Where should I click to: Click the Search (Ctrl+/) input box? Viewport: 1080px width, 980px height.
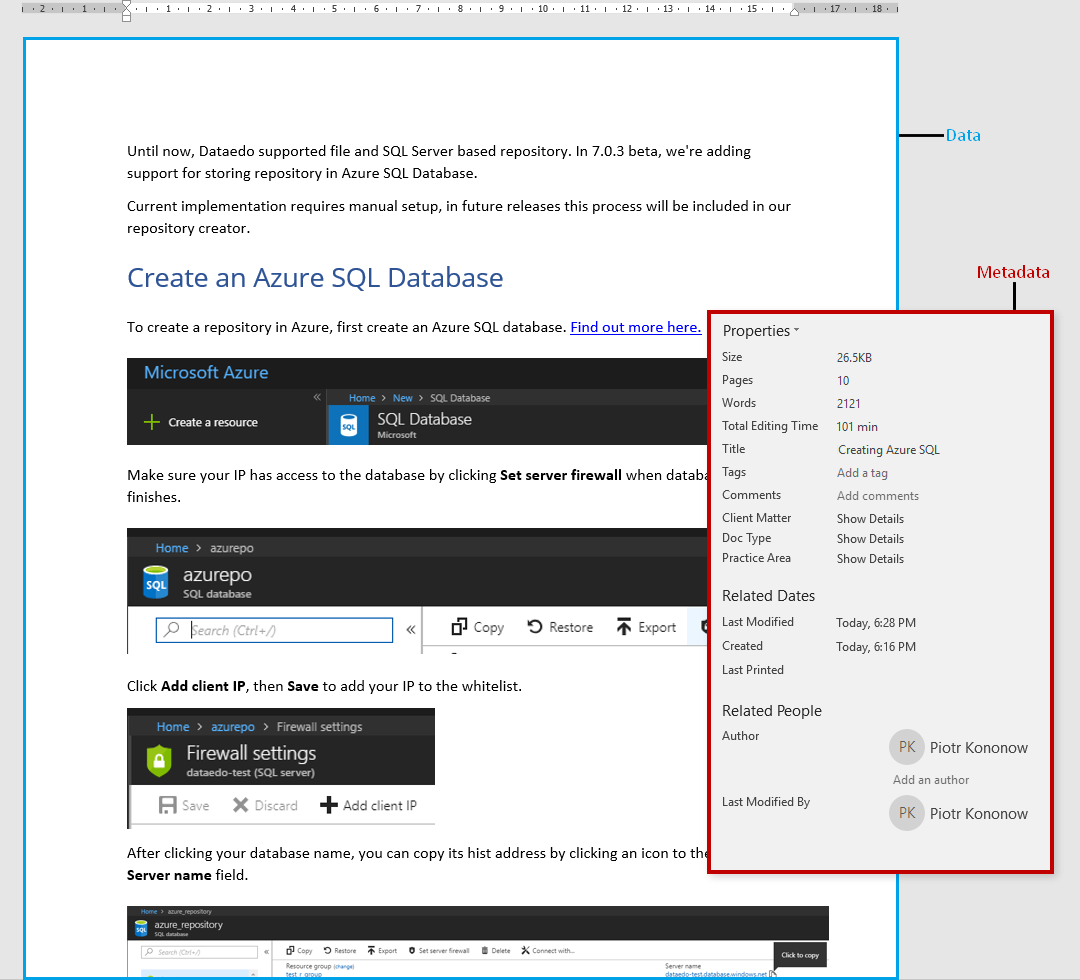(275, 630)
